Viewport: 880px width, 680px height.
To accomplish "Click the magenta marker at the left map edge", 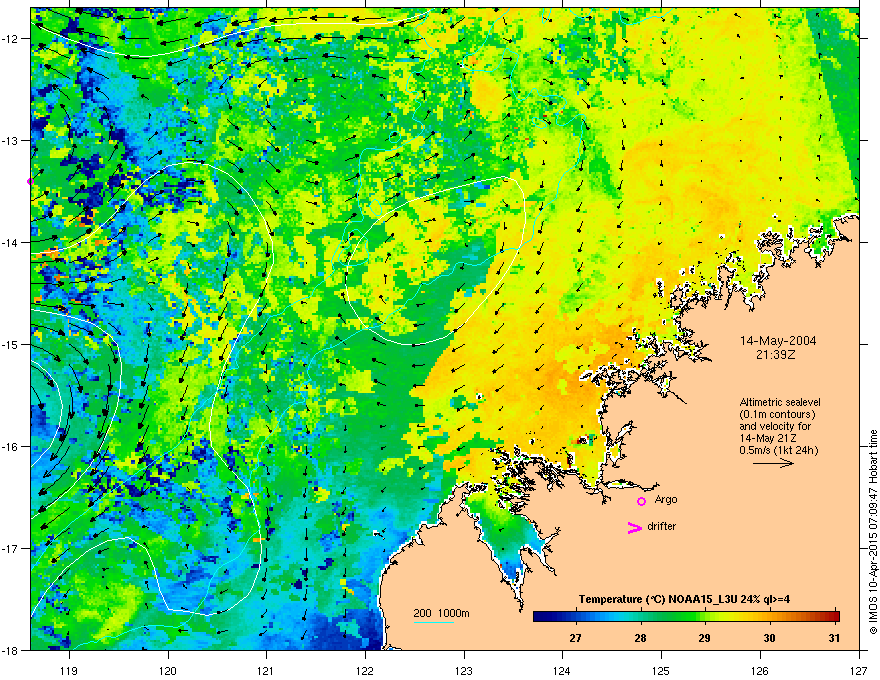I will click(x=30, y=181).
